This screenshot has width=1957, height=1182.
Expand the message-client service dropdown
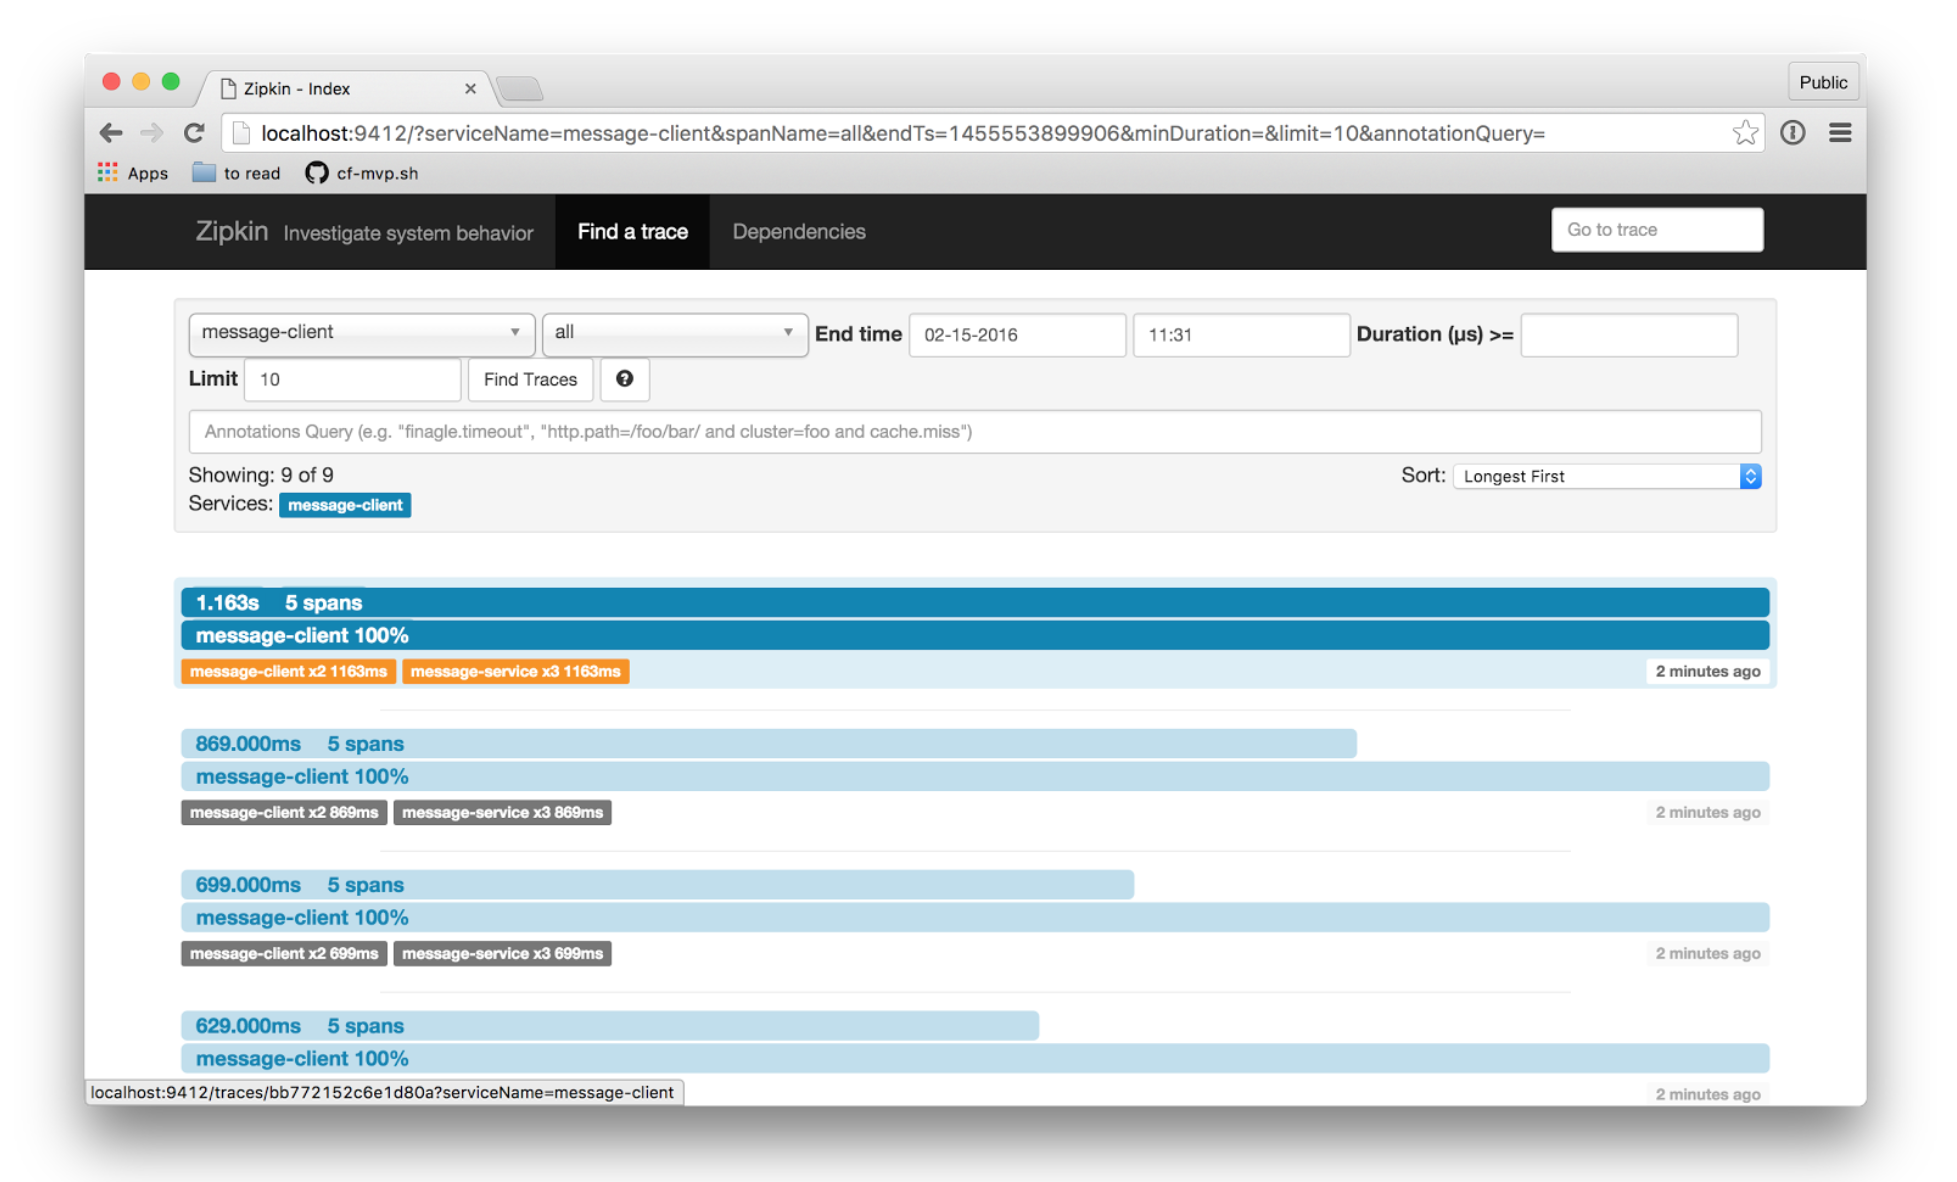coord(360,333)
